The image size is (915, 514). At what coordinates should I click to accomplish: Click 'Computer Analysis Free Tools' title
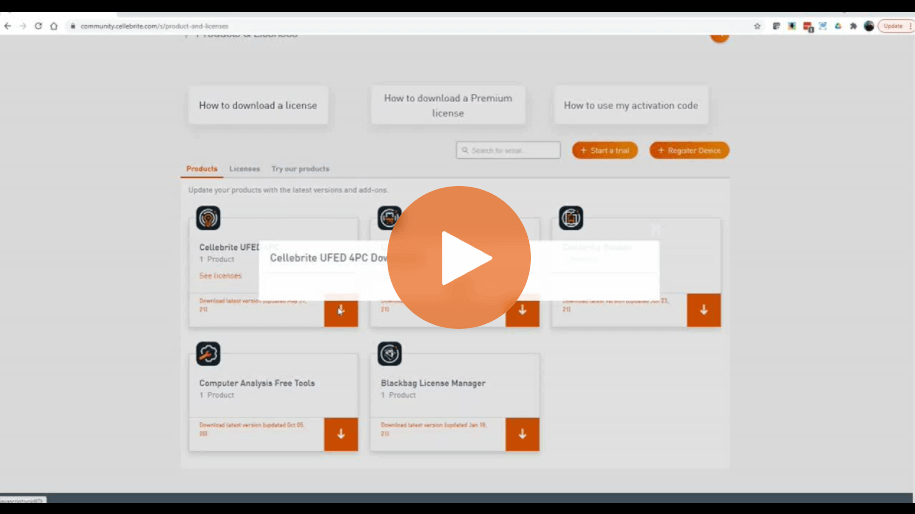coord(257,383)
